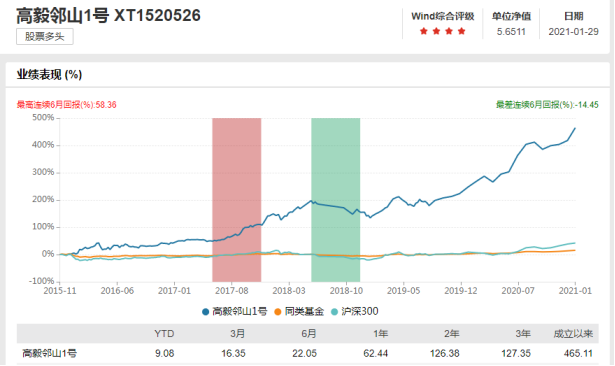Click the 2019-12 x-axis date label
The height and width of the screenshot is (366, 615).
click(461, 291)
